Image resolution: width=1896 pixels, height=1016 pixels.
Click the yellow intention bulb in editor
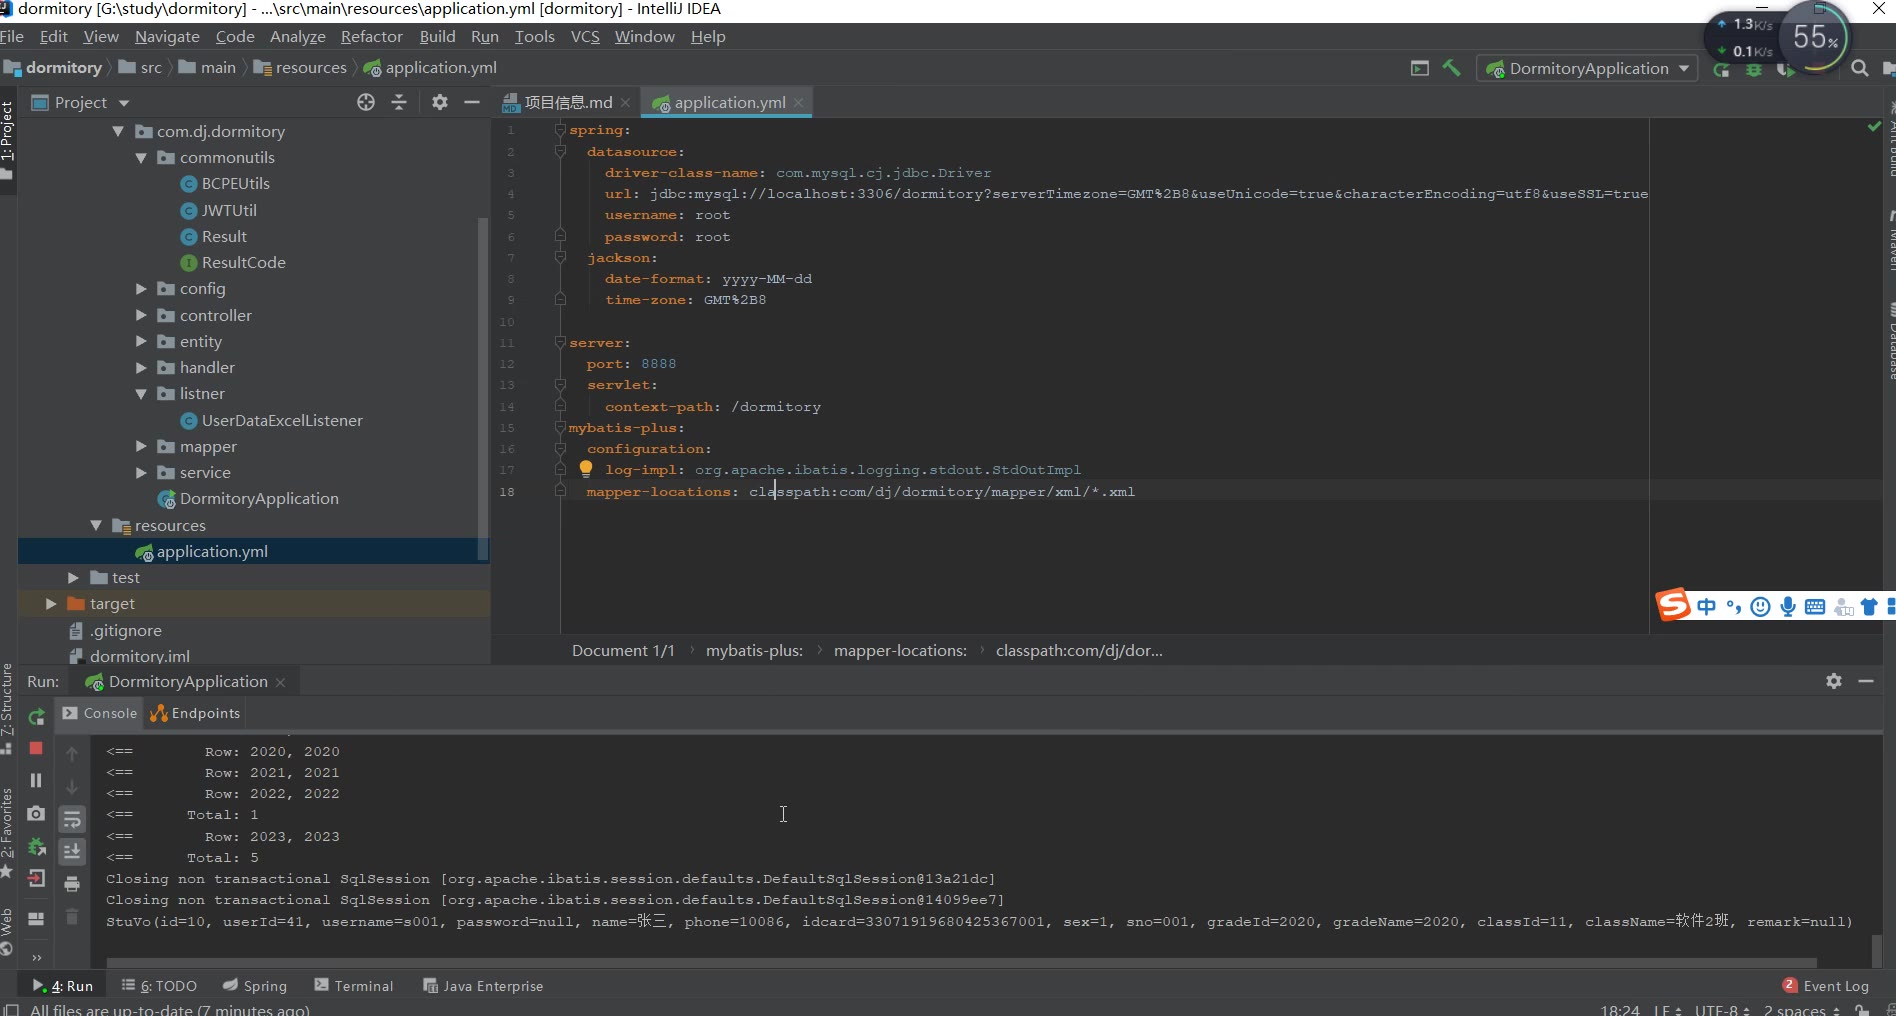pyautogui.click(x=586, y=469)
